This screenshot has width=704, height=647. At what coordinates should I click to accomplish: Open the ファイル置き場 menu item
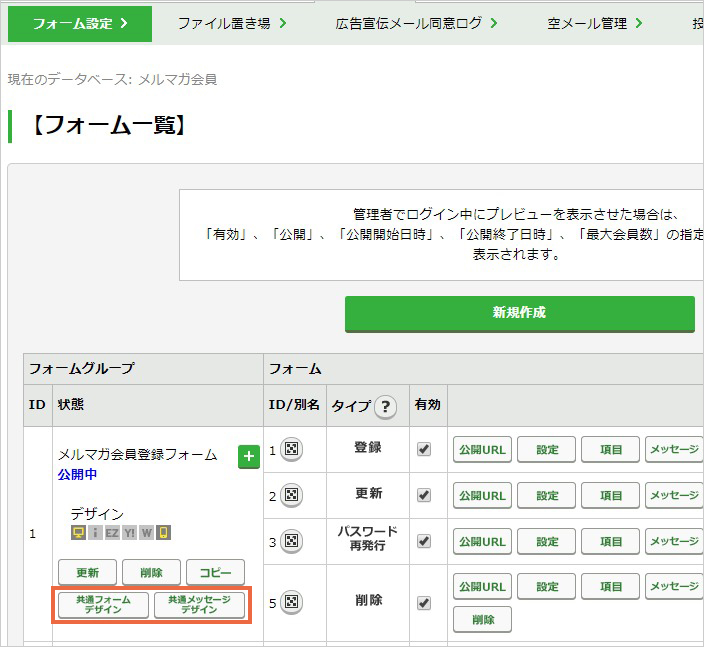click(x=232, y=23)
